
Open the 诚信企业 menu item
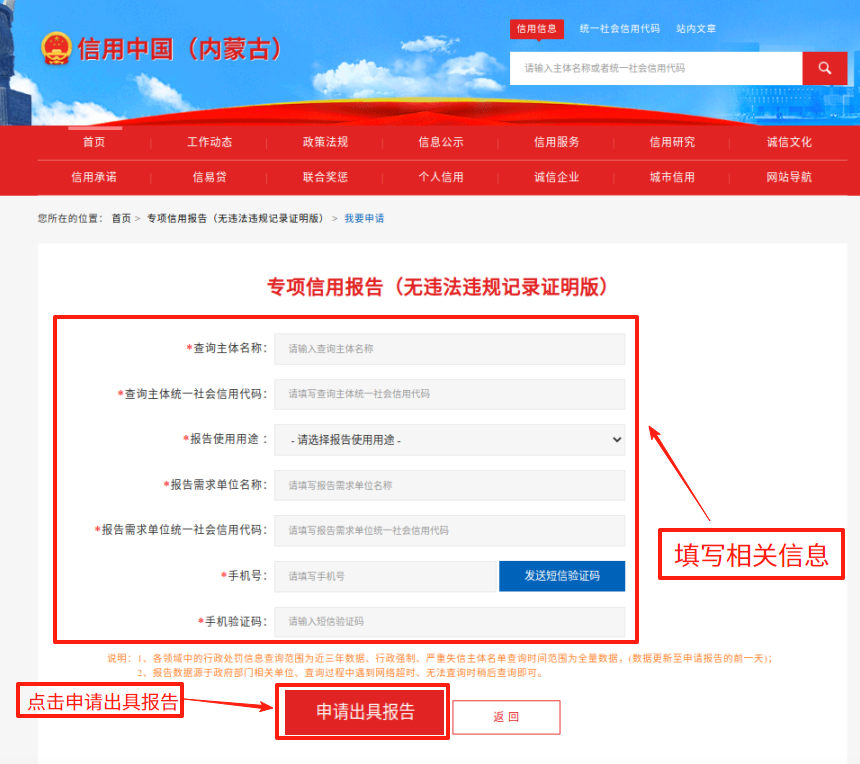(x=556, y=177)
